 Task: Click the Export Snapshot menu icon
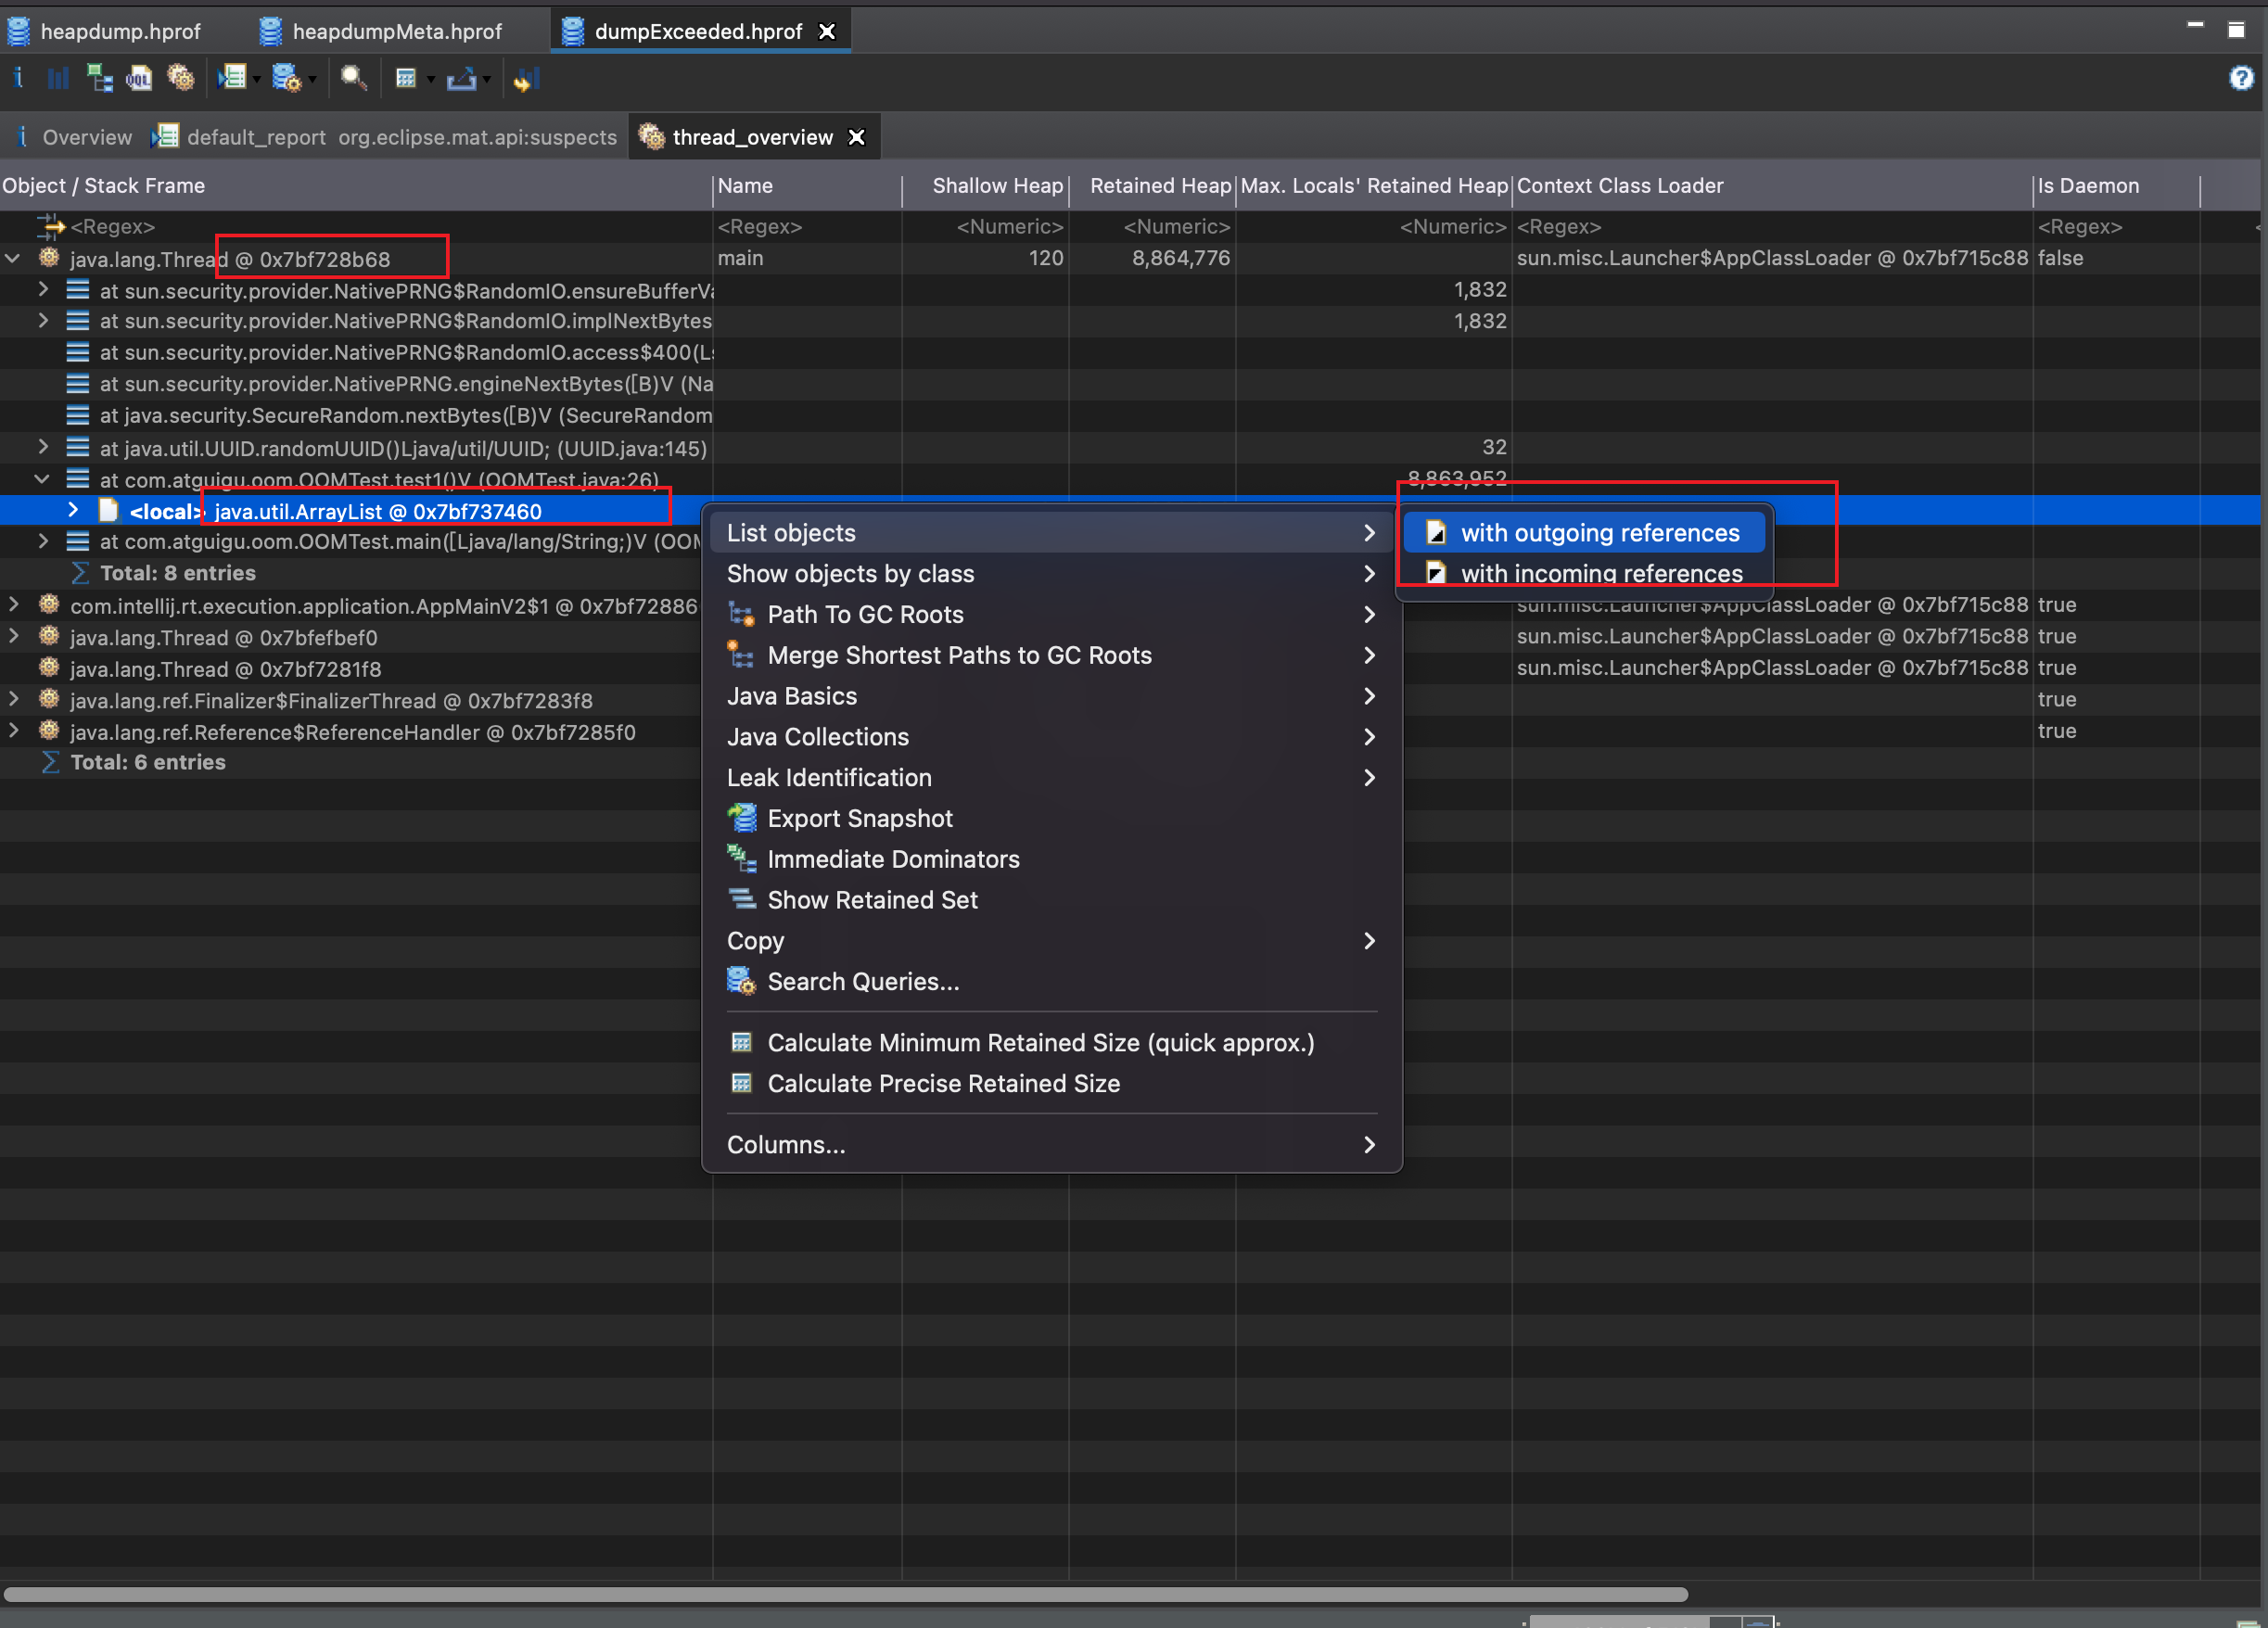742,818
